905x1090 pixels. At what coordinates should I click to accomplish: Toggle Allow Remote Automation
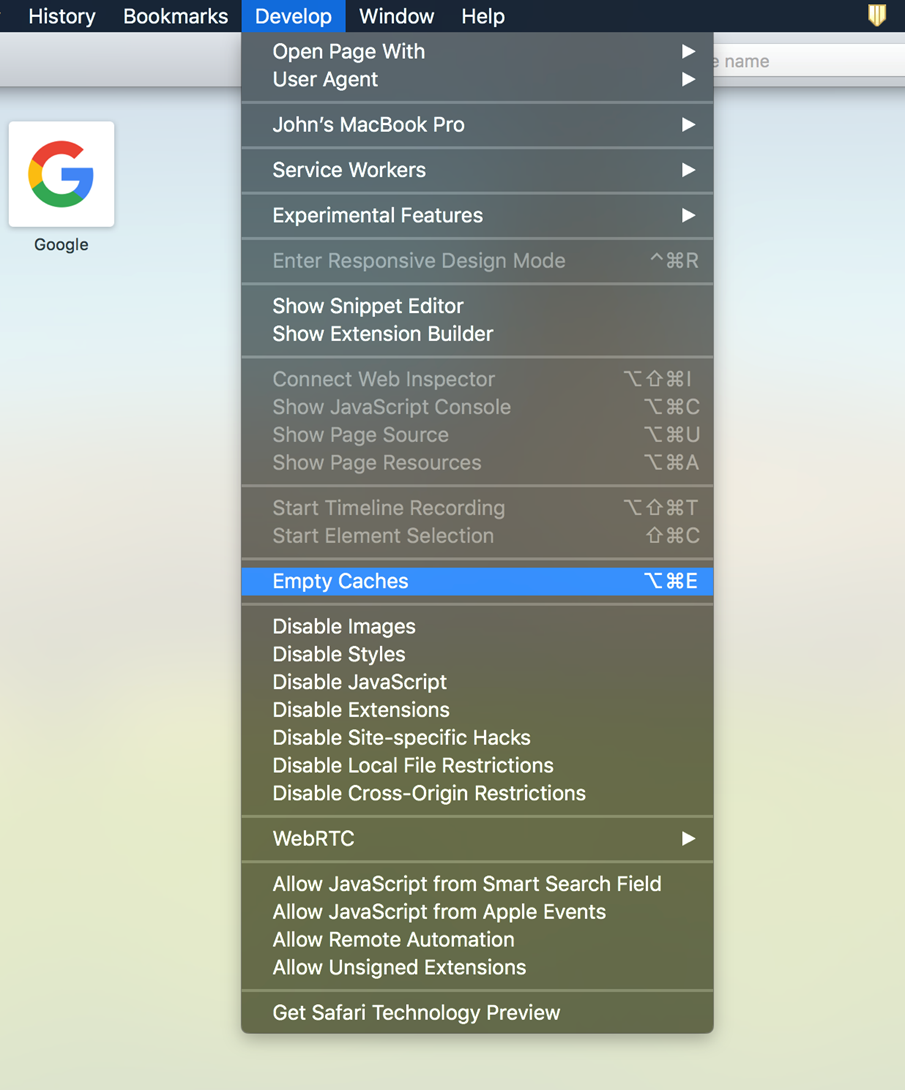478,939
